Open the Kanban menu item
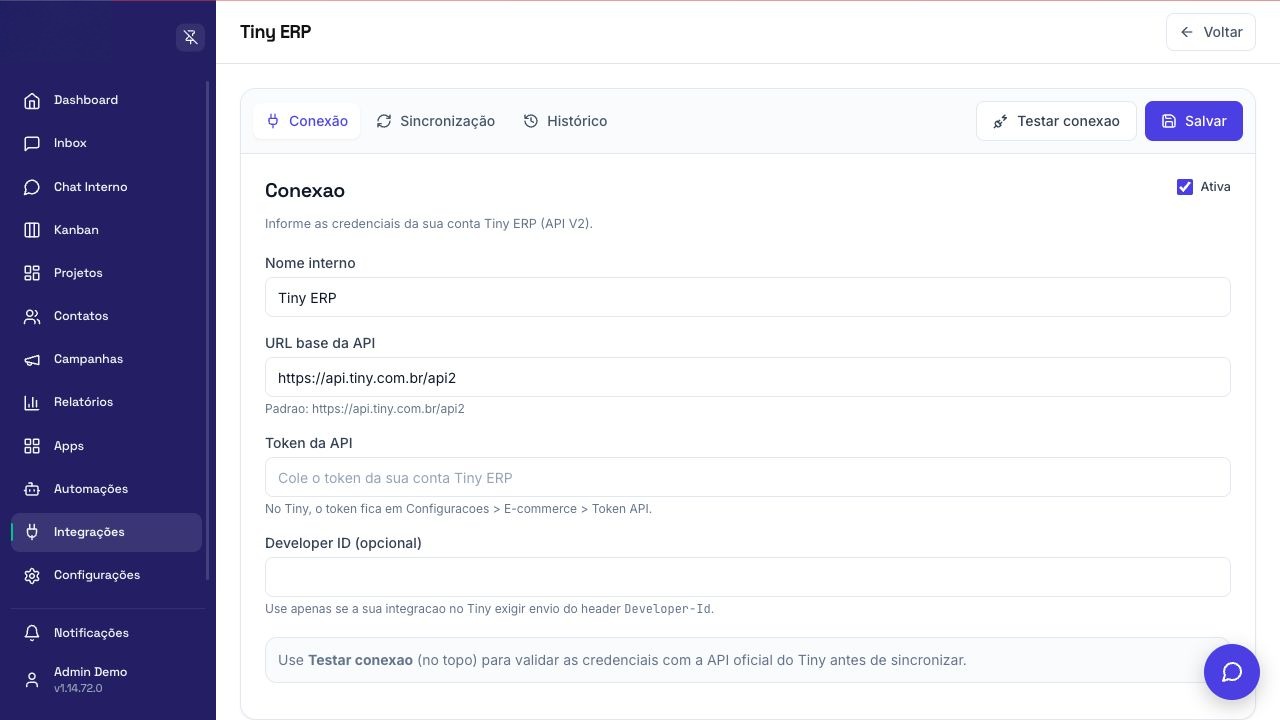1280x720 pixels. point(106,230)
